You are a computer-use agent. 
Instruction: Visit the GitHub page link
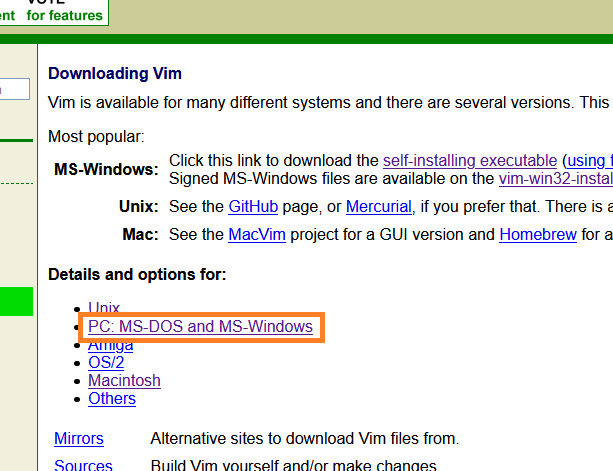coord(253,206)
